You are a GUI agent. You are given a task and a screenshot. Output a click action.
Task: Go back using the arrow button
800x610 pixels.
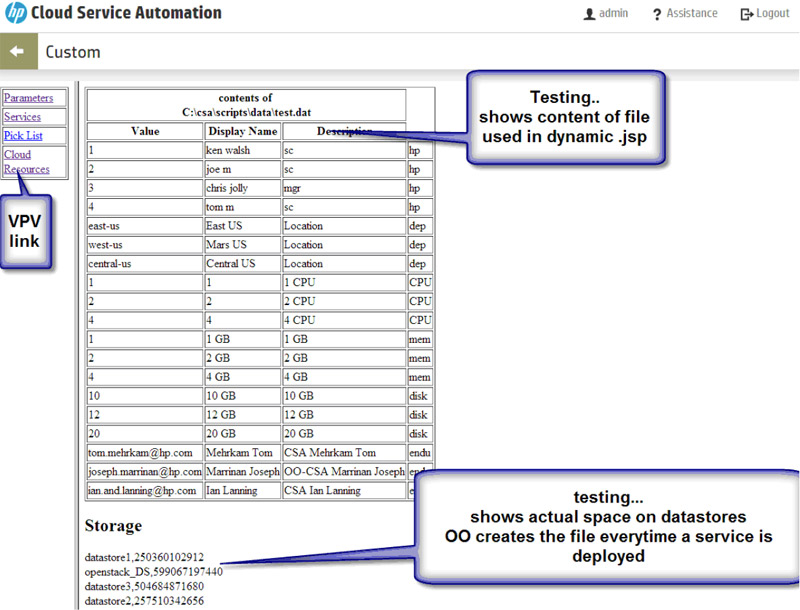[x=18, y=51]
